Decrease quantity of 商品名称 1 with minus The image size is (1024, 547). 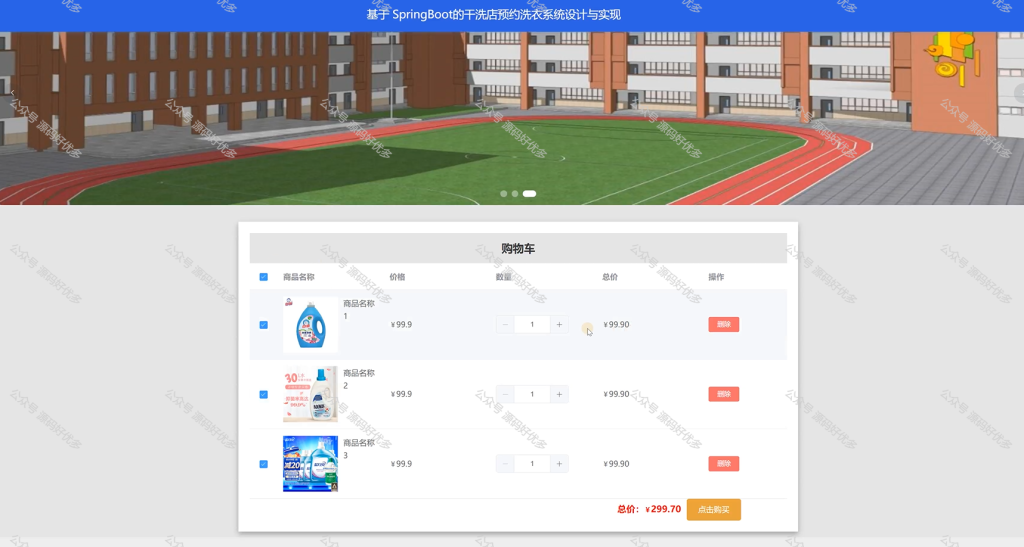(505, 324)
